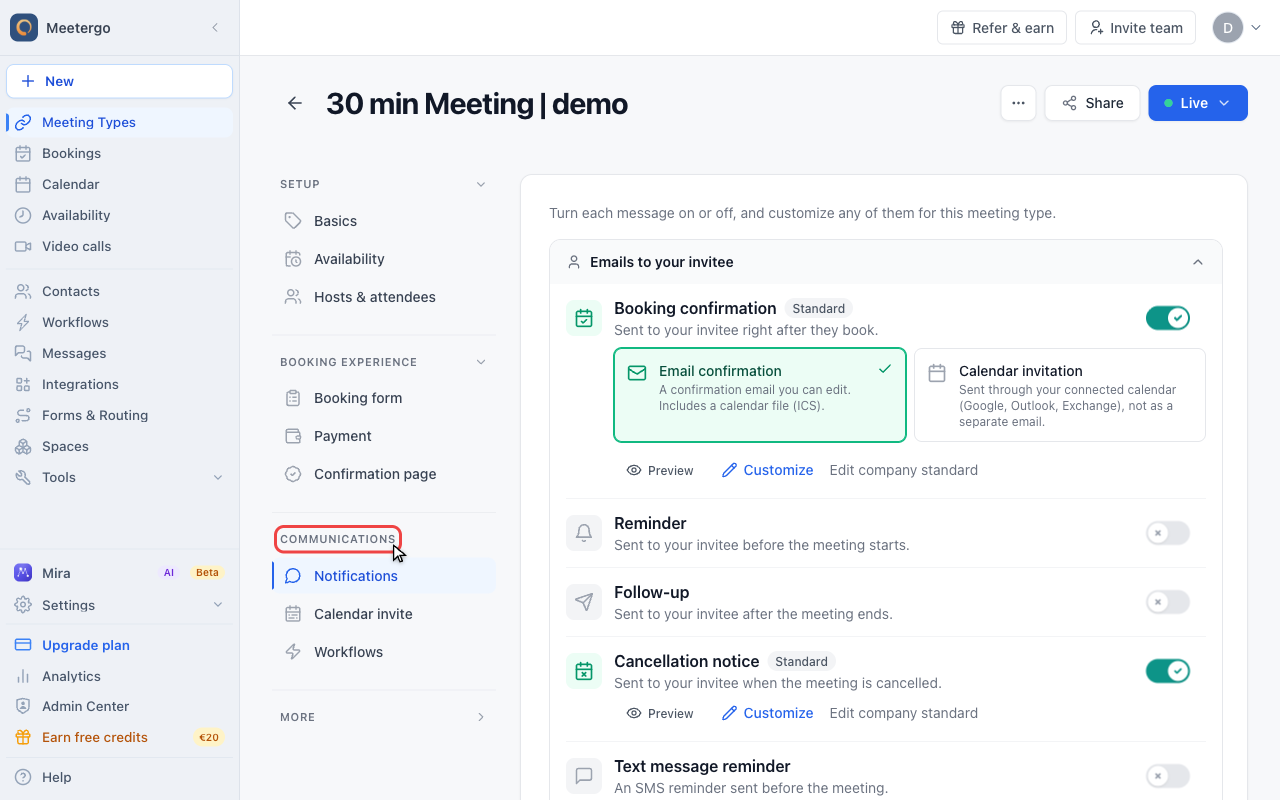Click the Cancellation notice calendar-x icon
This screenshot has width=1280, height=800.
coord(584,671)
